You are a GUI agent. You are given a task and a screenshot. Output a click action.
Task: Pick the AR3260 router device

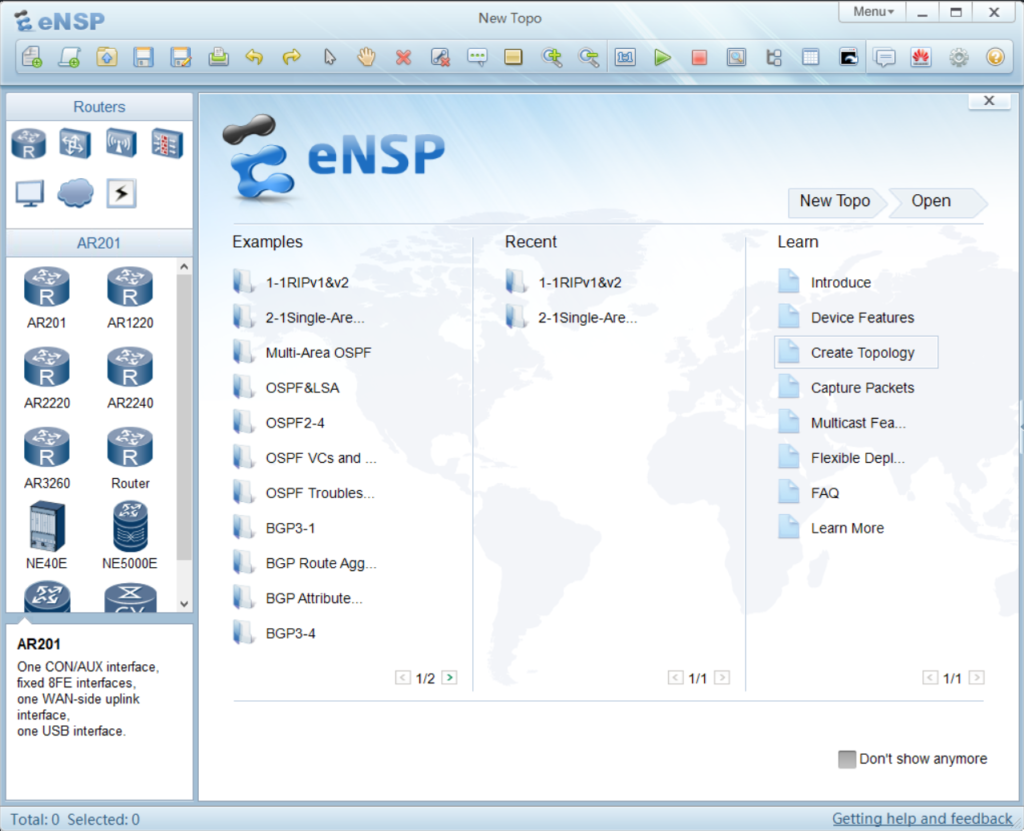point(46,459)
